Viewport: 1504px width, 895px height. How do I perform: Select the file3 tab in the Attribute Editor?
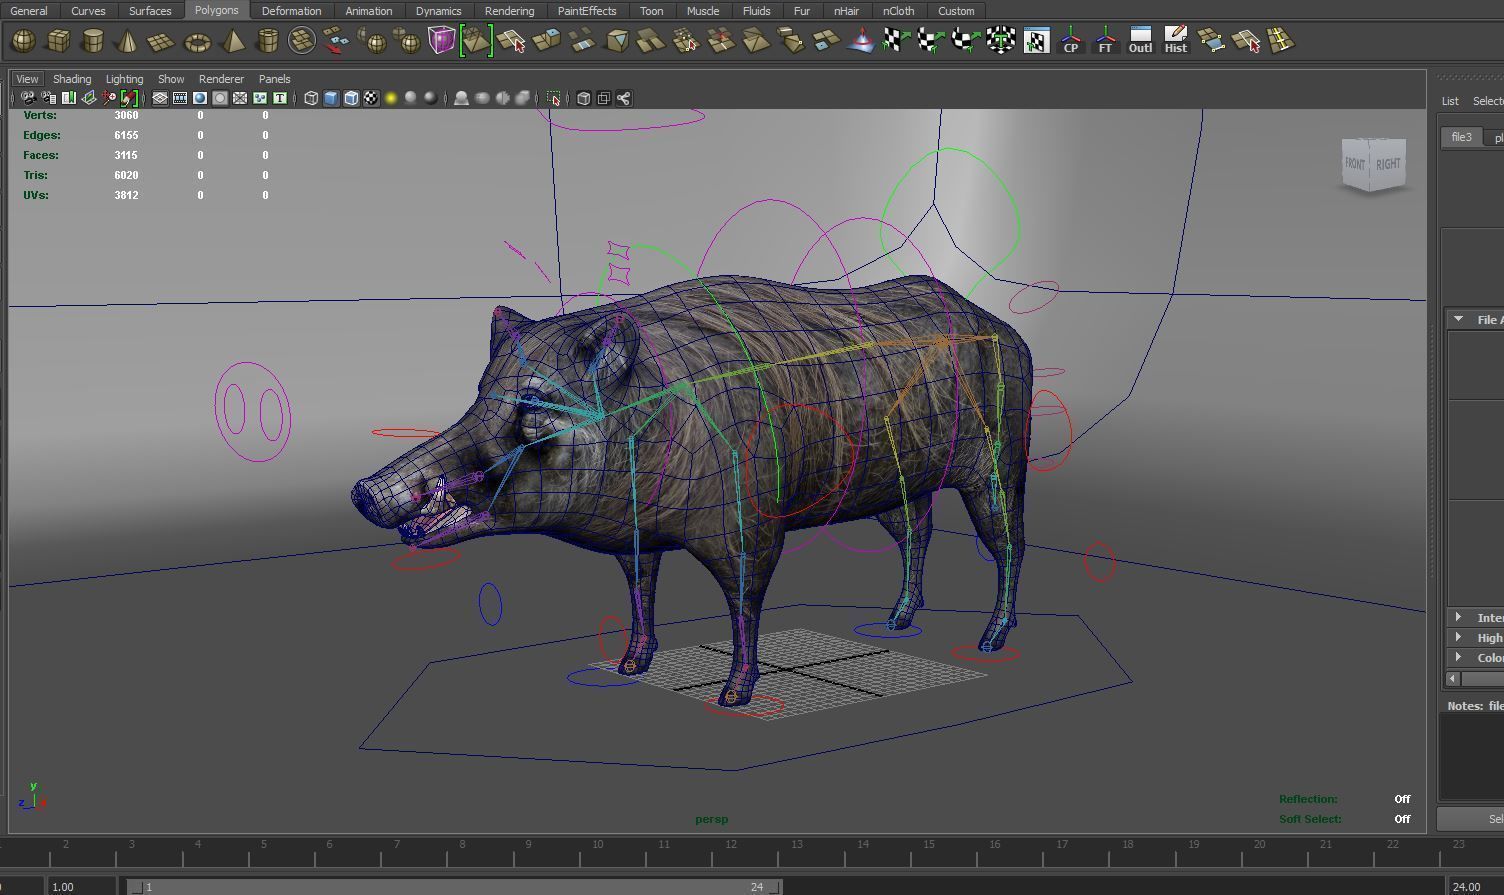click(1461, 136)
